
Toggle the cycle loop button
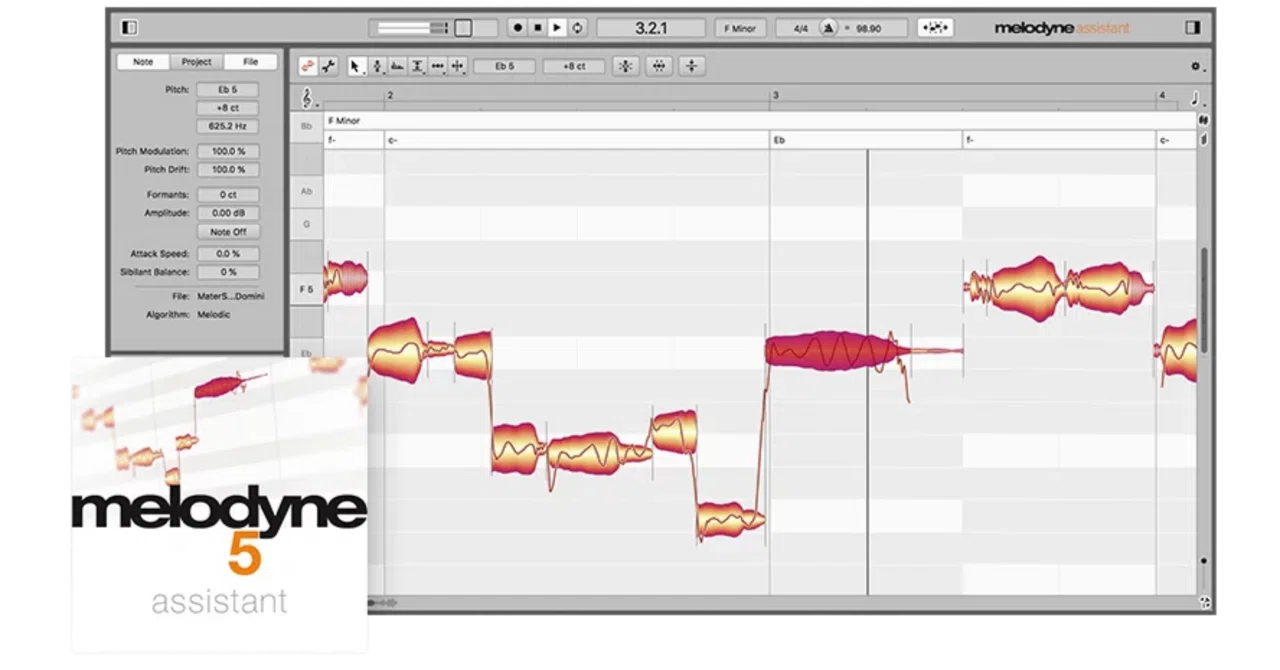(x=578, y=28)
